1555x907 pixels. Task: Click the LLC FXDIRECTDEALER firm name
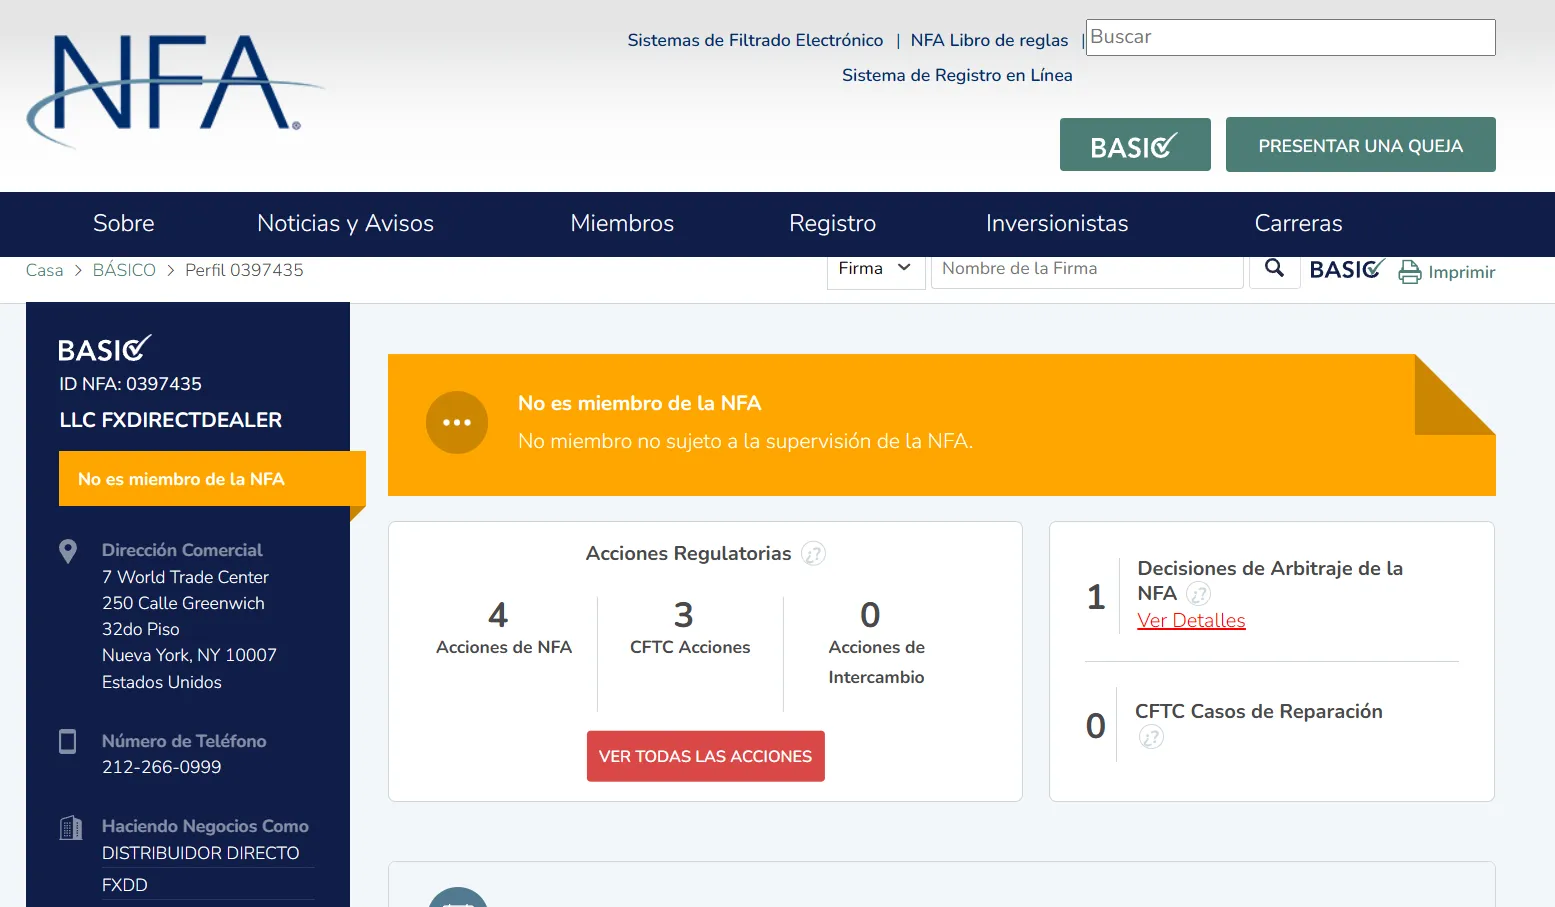pyautogui.click(x=170, y=420)
